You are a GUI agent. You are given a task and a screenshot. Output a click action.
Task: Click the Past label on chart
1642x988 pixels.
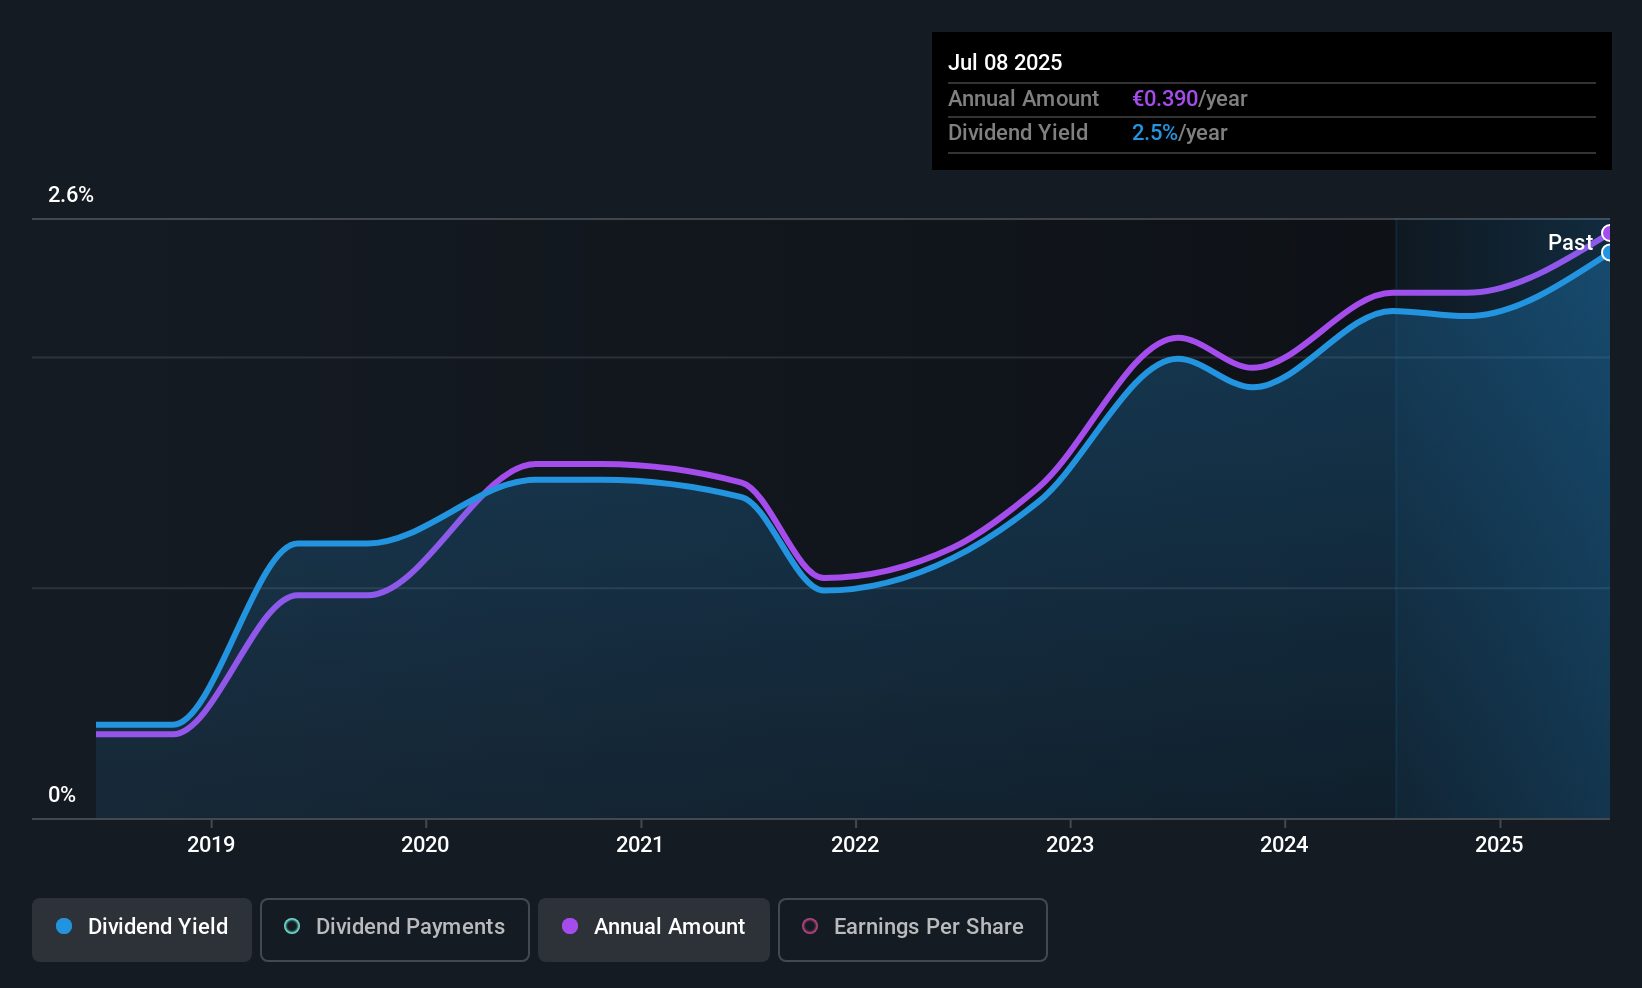(1570, 242)
